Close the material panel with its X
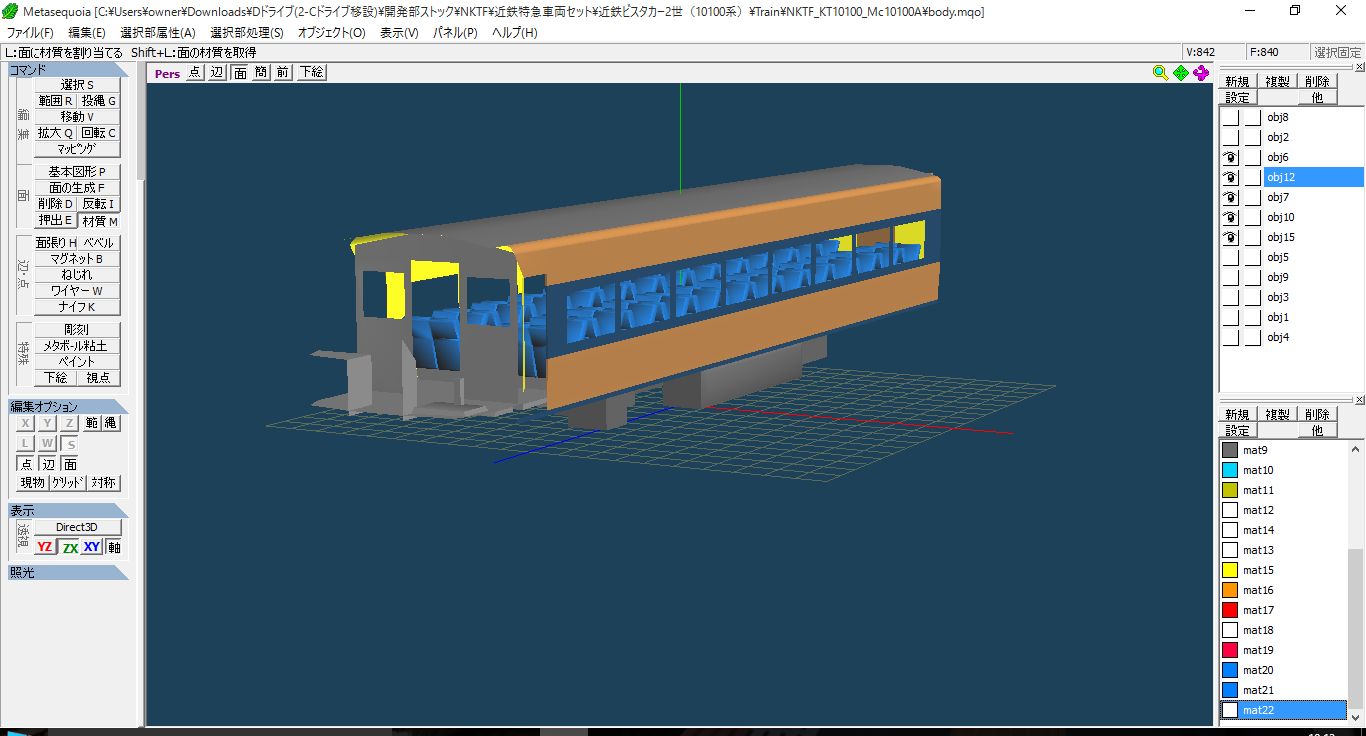The height and width of the screenshot is (736, 1366). point(1359,400)
